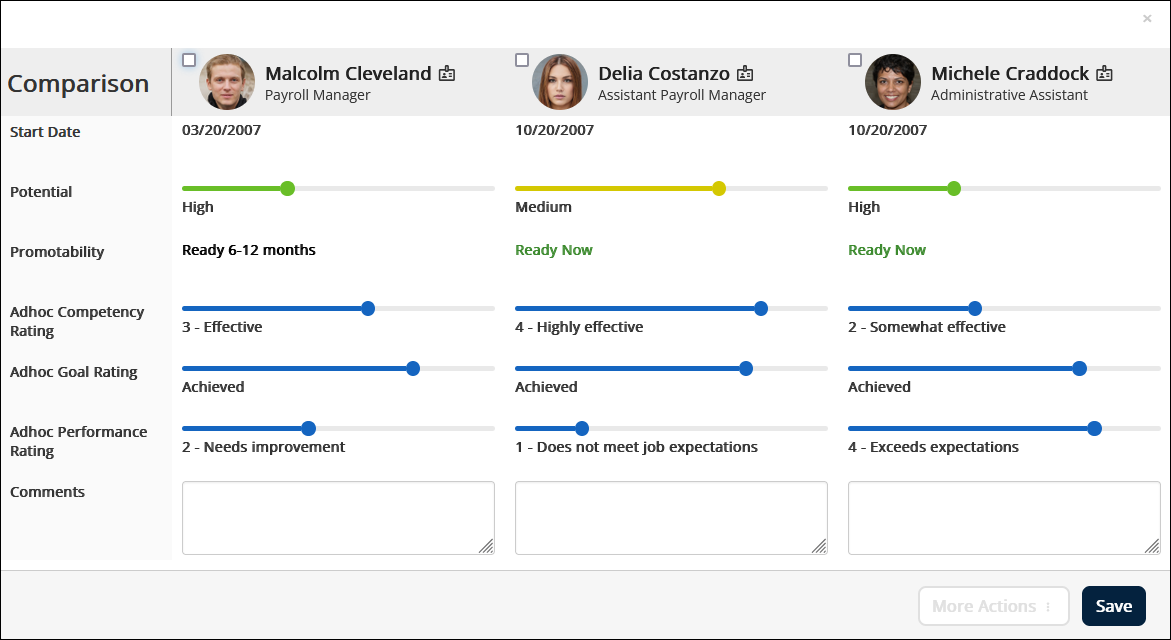The width and height of the screenshot is (1171, 640).
Task: Click the resize handle of Delia's comments box
Action: pos(819,546)
